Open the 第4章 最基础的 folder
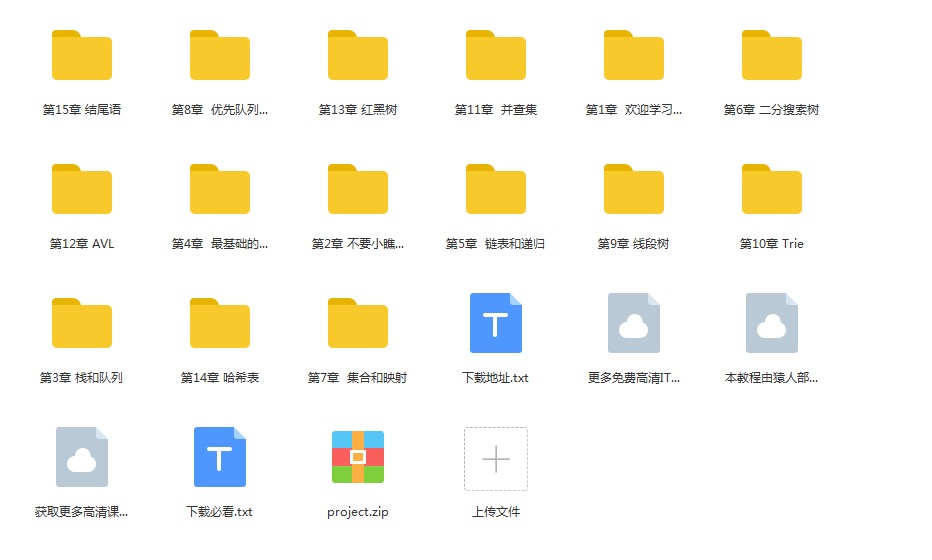The height and width of the screenshot is (560, 932). (x=220, y=190)
